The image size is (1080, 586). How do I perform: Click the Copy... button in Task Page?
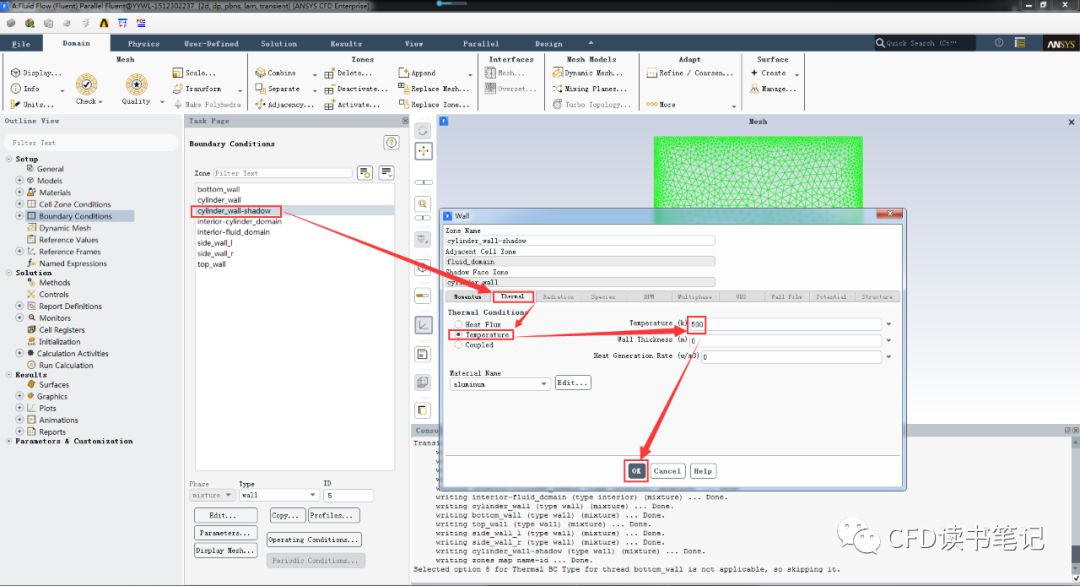[285, 515]
